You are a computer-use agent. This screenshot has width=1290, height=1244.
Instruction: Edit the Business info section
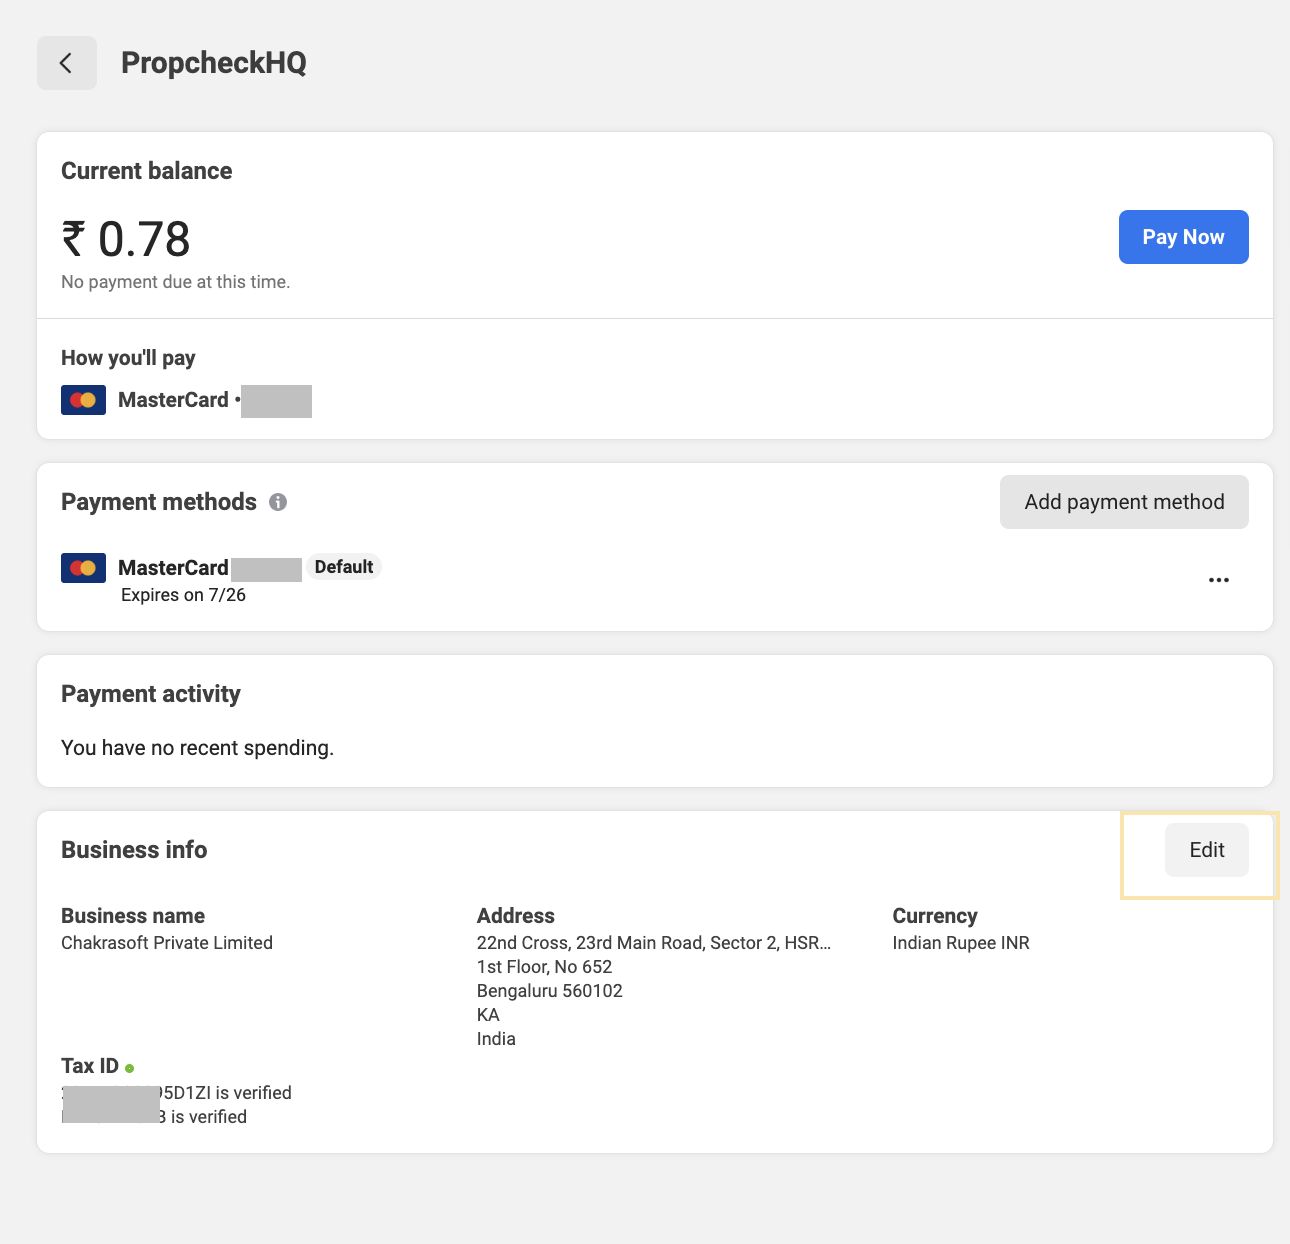(x=1206, y=850)
